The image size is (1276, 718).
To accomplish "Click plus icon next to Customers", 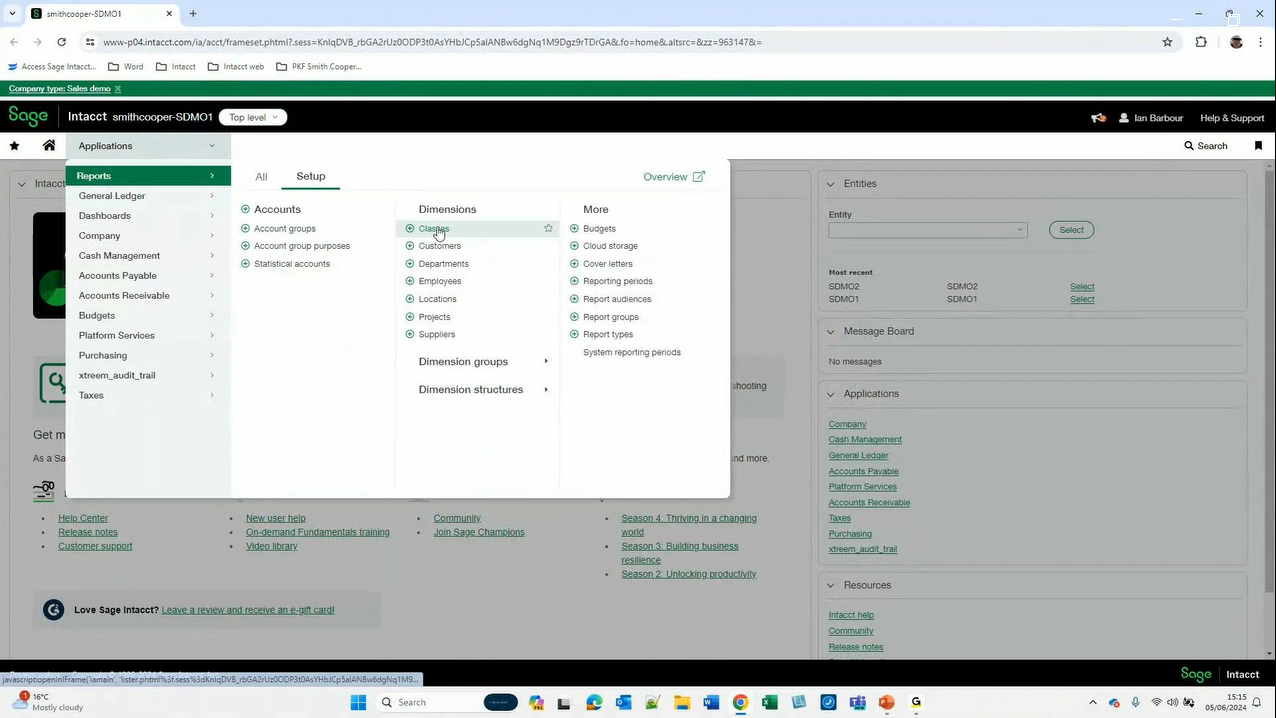I will (x=410, y=246).
